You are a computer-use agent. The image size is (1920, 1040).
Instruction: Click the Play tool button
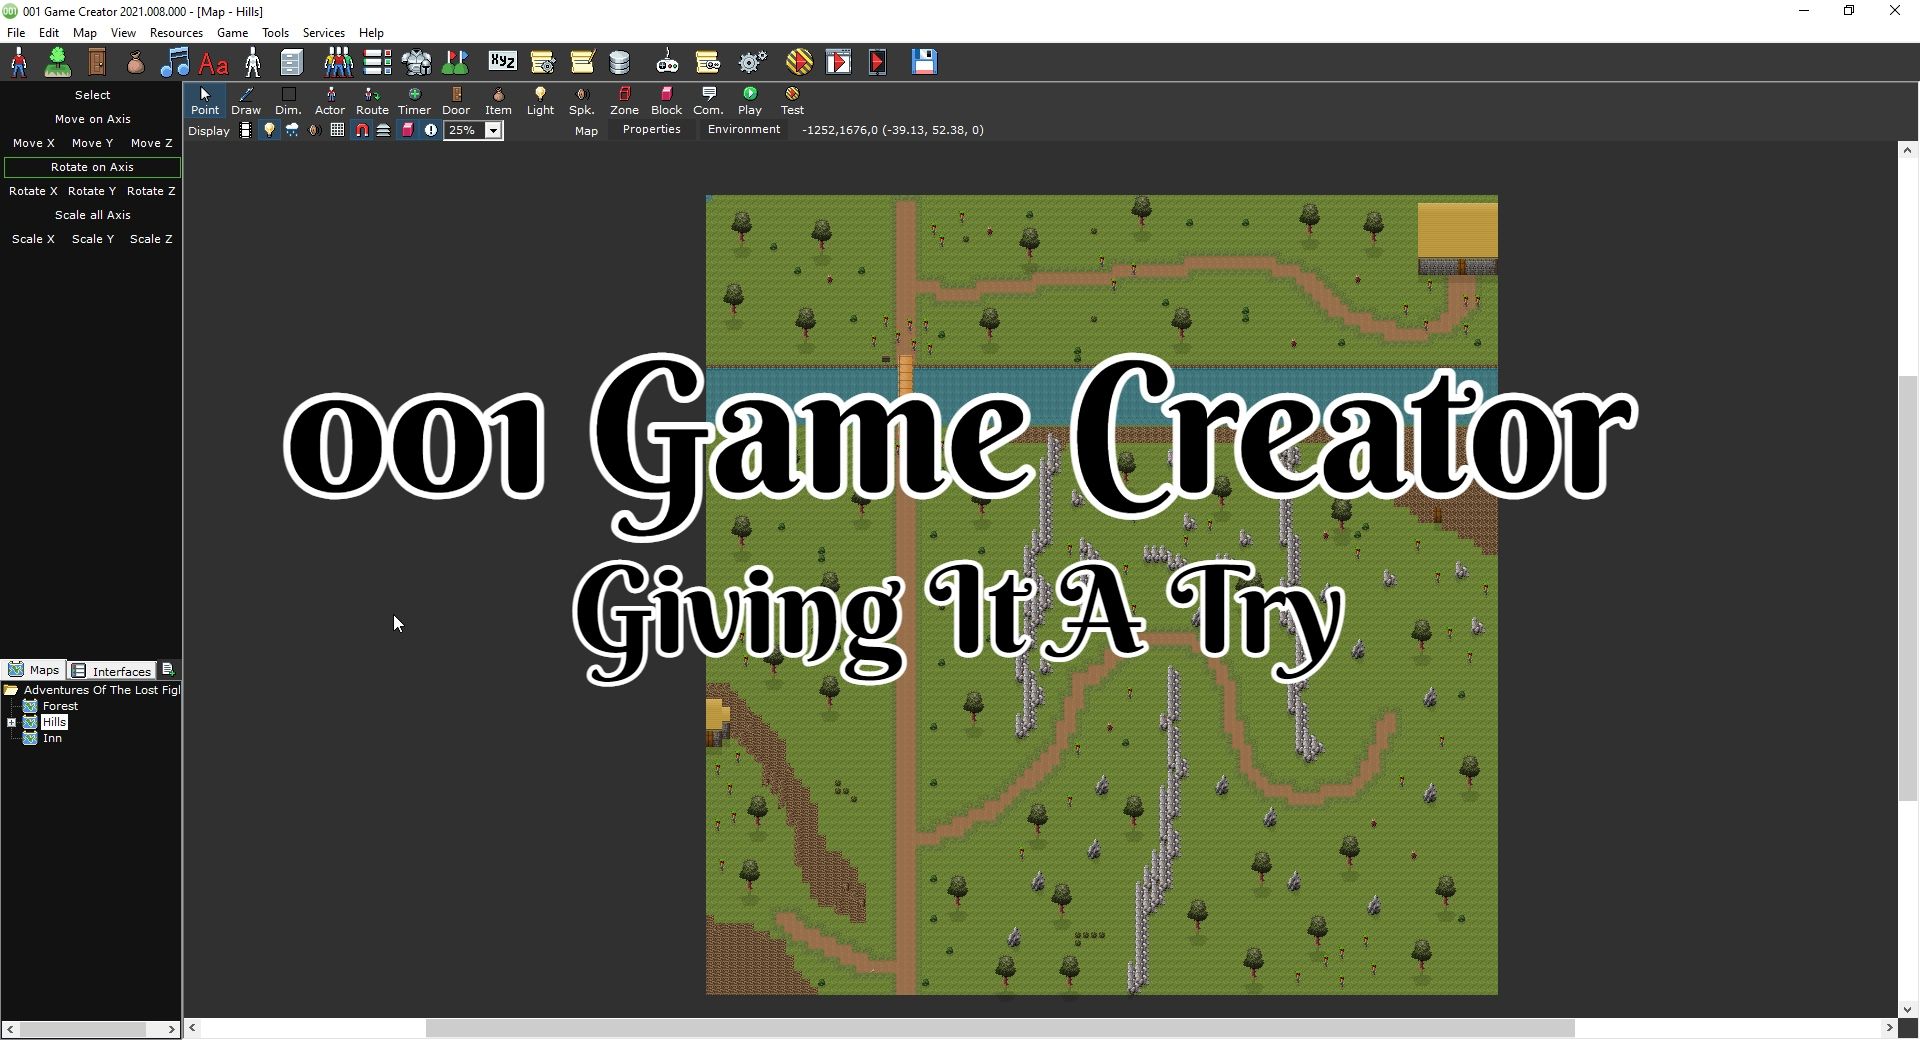tap(750, 101)
